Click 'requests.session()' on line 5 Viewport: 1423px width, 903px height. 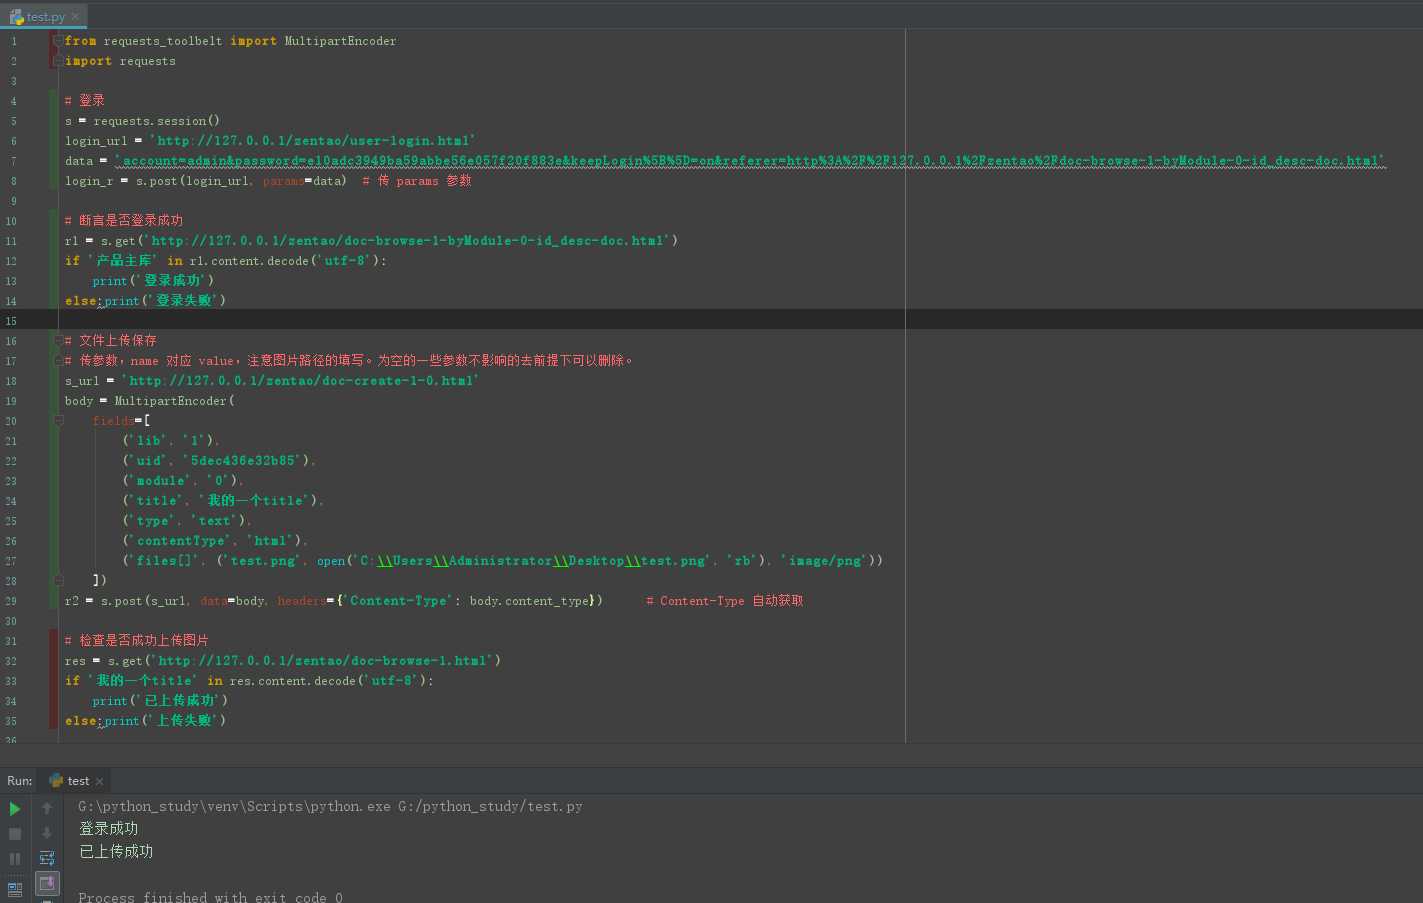pos(157,121)
